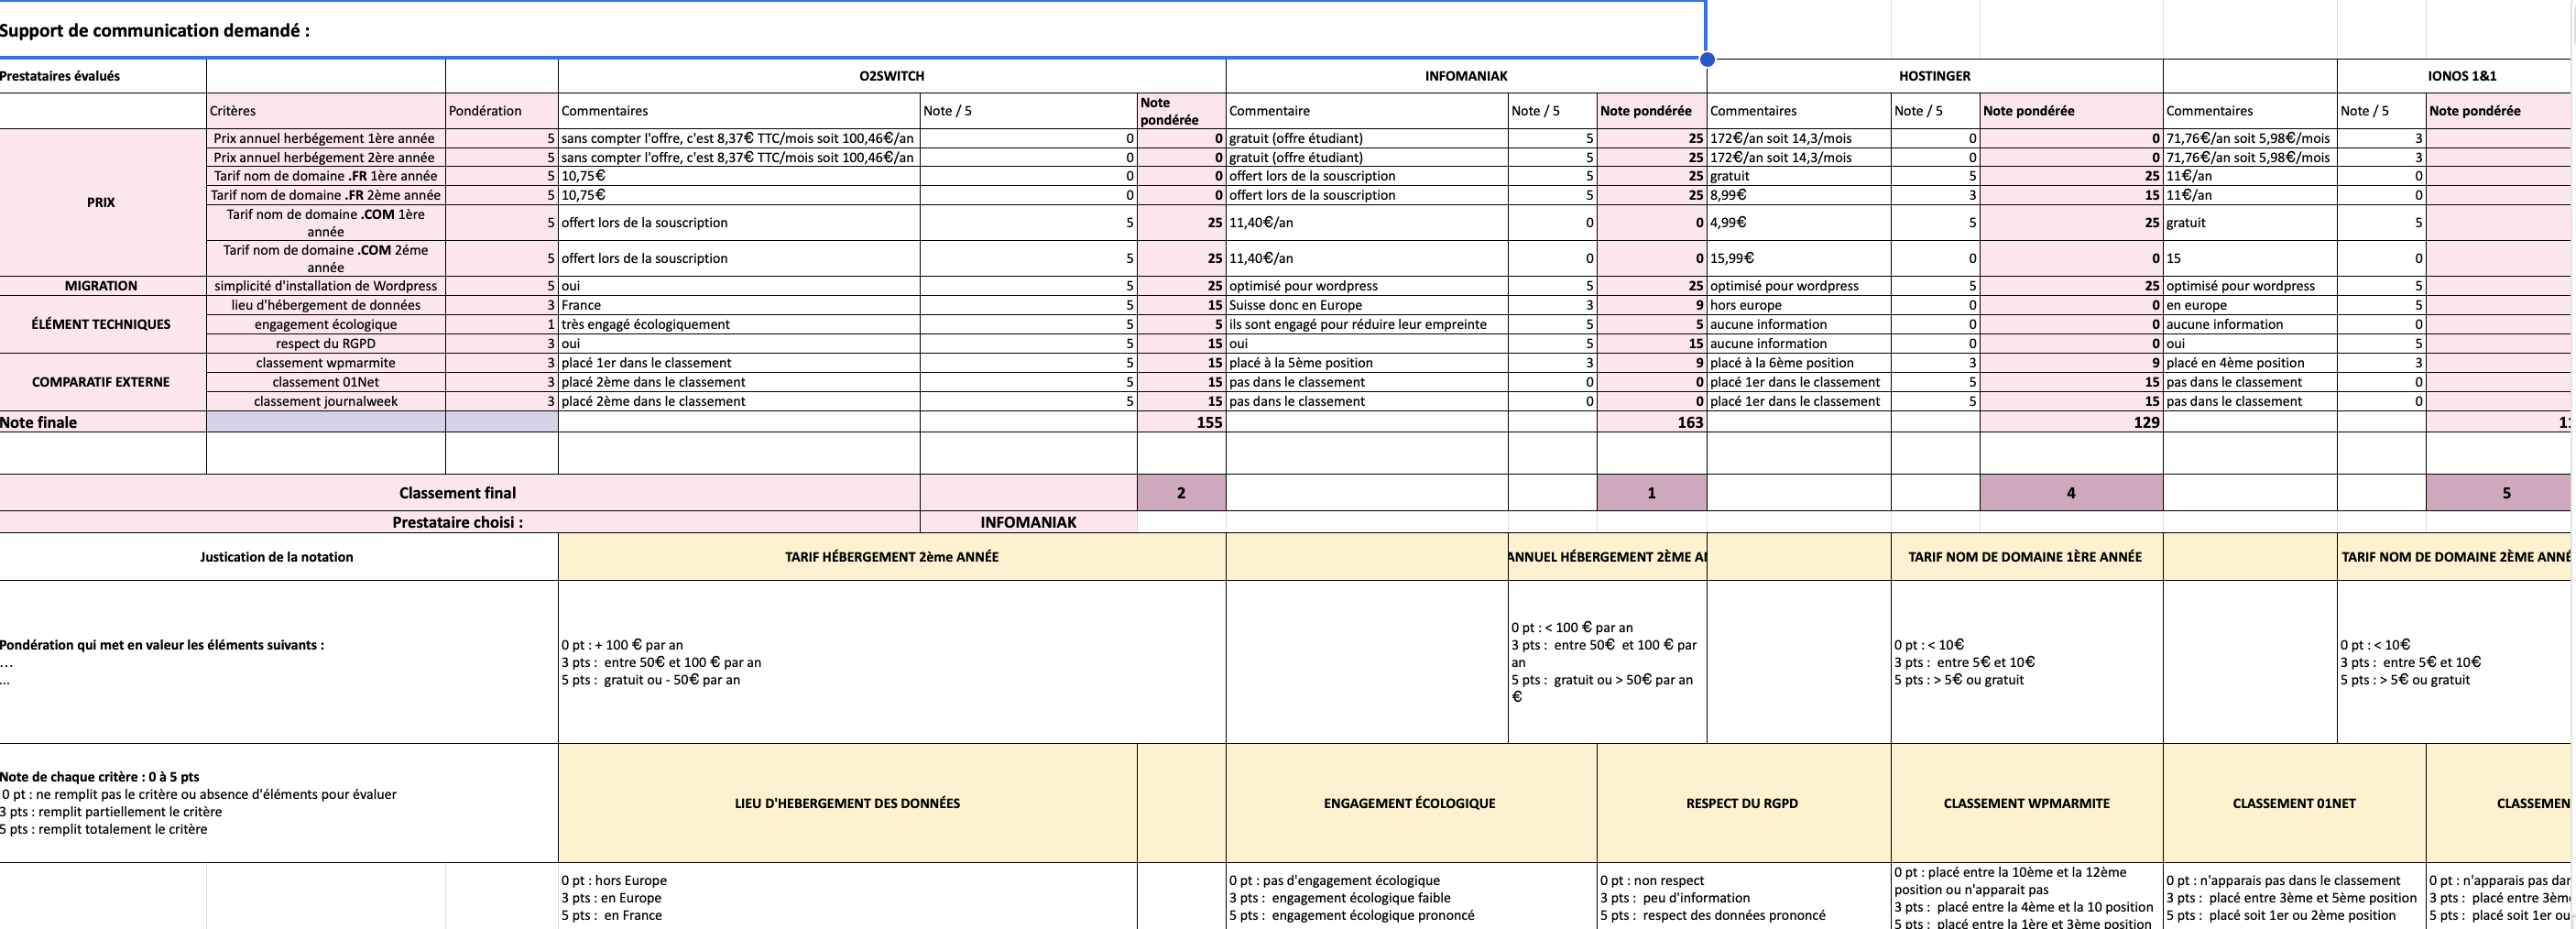Click 'ils sont engagé pour réduire leur empreinte'
2576x929 pixels.
pos(1367,324)
